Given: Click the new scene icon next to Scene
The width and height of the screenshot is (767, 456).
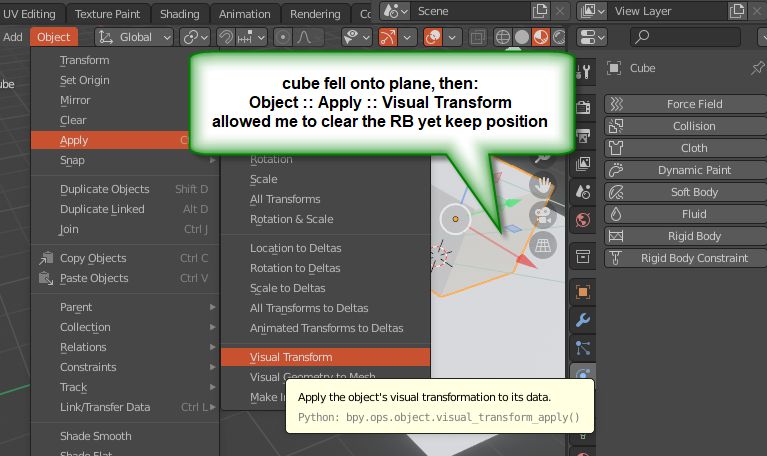Looking at the screenshot, I should [540, 11].
